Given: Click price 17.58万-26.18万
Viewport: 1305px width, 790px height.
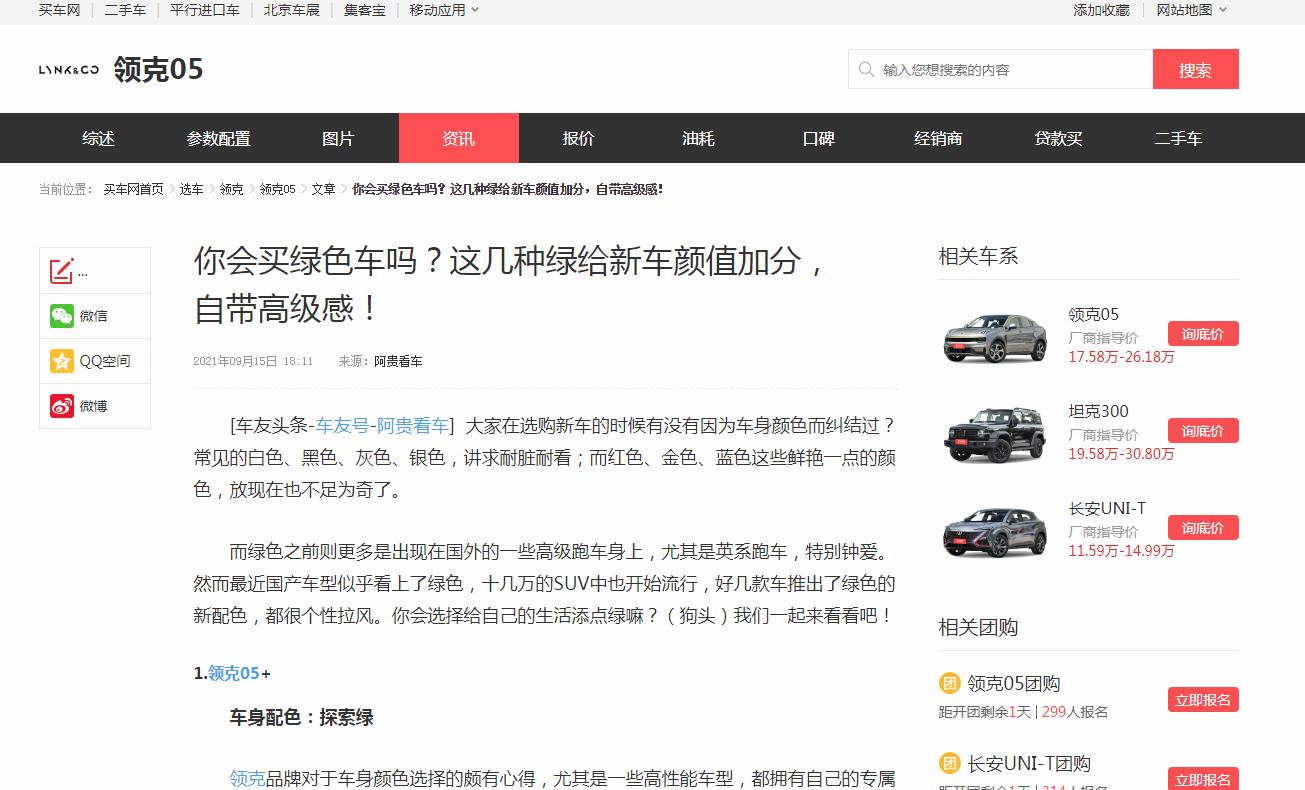Looking at the screenshot, I should coord(1121,357).
